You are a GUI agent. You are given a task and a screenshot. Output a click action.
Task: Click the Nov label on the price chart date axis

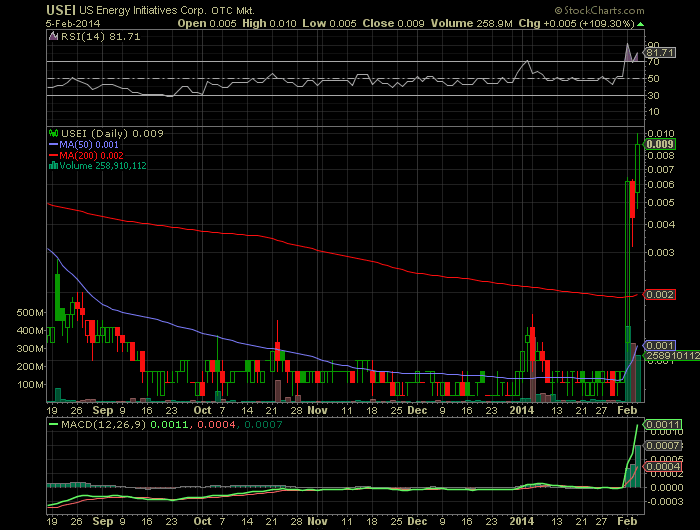pyautogui.click(x=317, y=410)
